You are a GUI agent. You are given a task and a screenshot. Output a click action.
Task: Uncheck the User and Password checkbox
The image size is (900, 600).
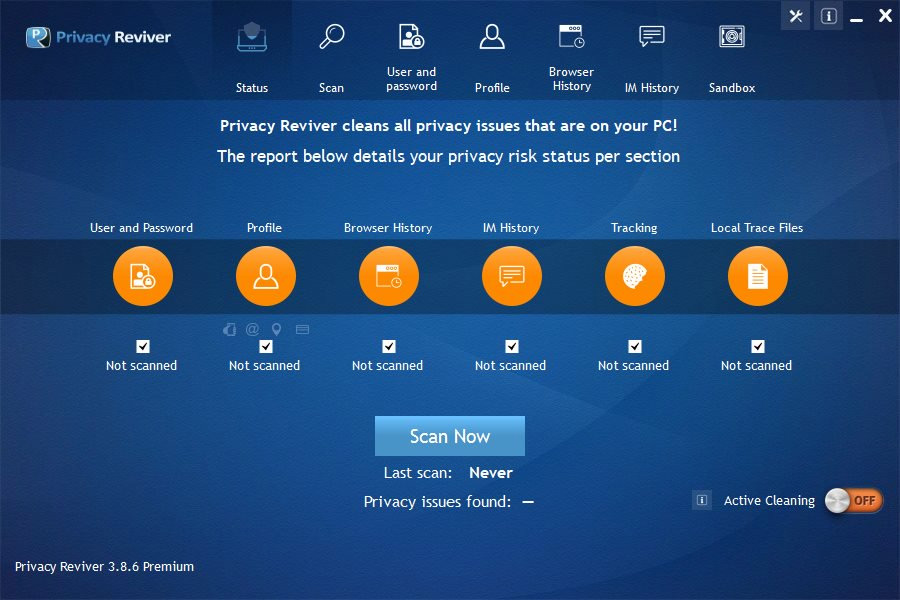[x=143, y=346]
